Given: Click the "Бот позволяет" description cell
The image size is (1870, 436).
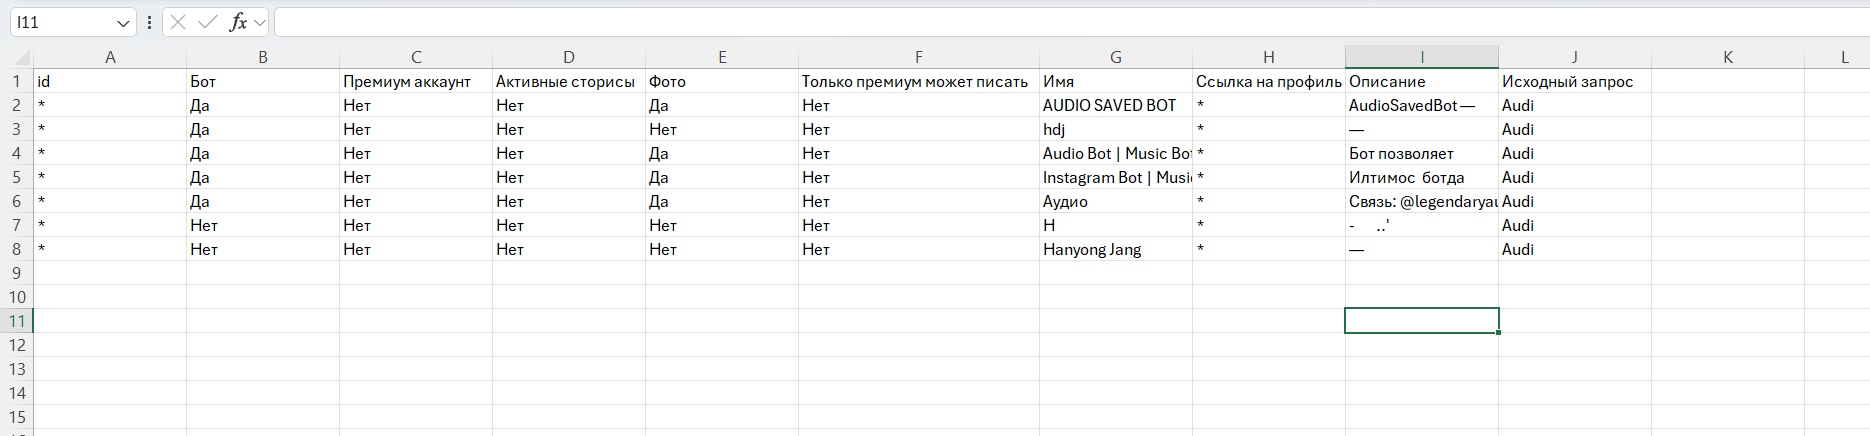Looking at the screenshot, I should tap(1421, 153).
